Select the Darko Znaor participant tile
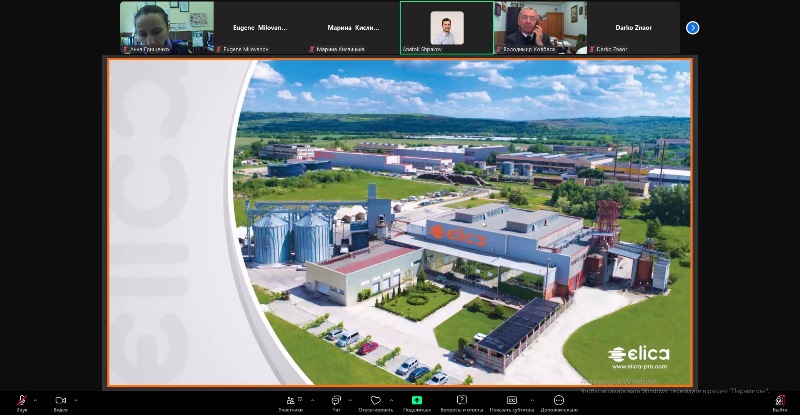 [x=633, y=28]
